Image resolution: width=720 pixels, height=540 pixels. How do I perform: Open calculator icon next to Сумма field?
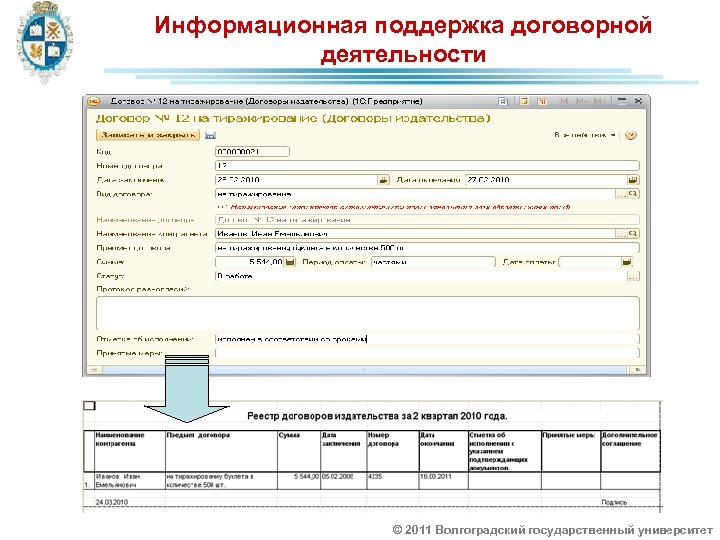click(290, 262)
